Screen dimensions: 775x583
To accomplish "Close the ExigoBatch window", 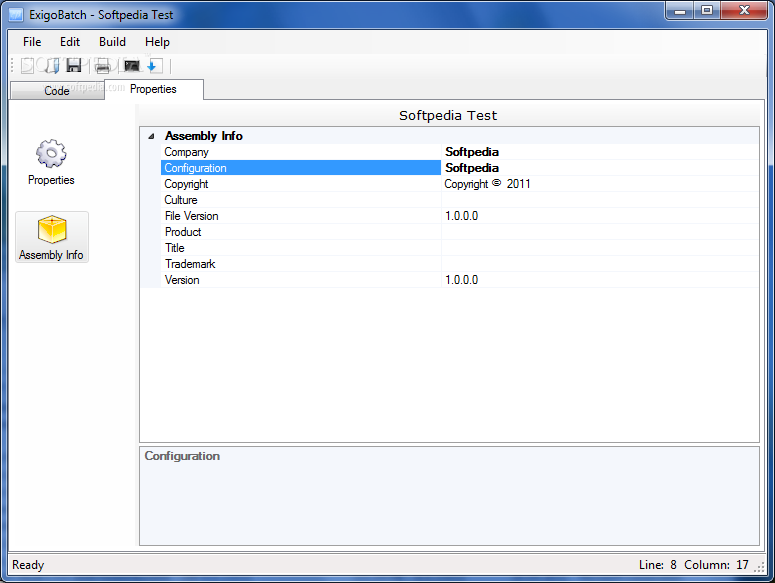I will [744, 10].
